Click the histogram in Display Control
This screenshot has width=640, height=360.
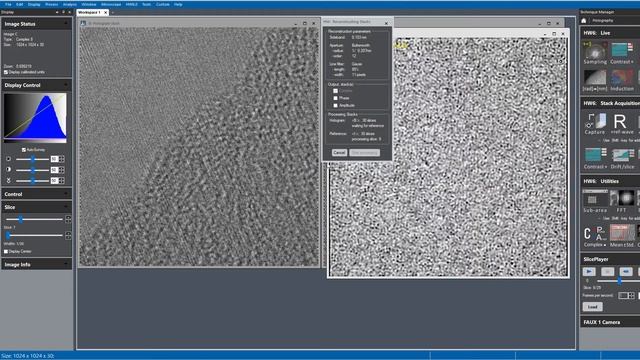point(35,118)
